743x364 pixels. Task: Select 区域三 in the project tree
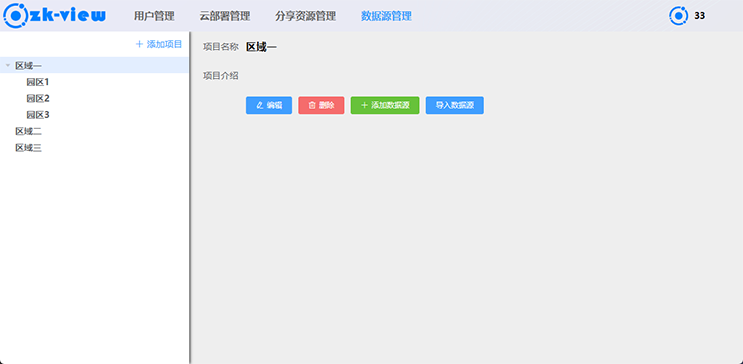point(28,148)
